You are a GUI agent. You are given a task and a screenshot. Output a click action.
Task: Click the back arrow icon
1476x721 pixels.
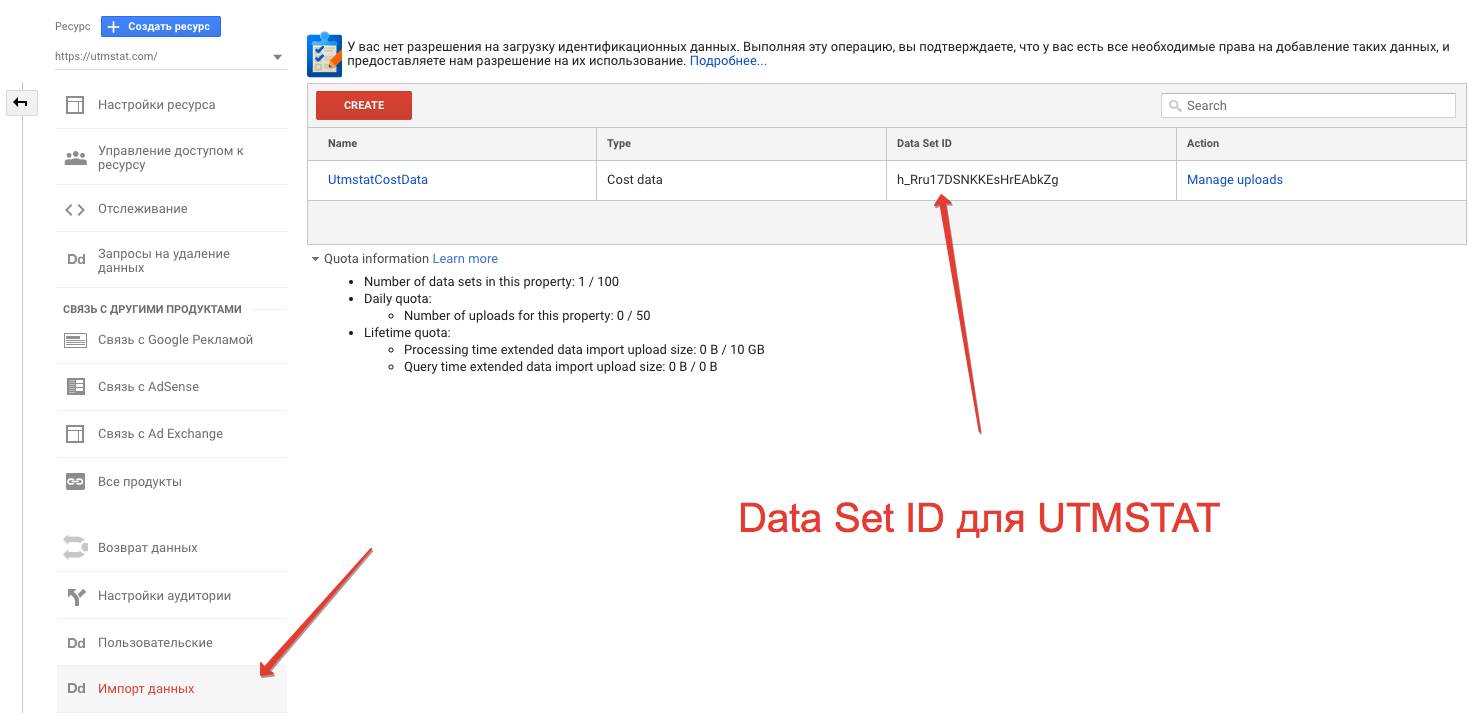[x=21, y=102]
